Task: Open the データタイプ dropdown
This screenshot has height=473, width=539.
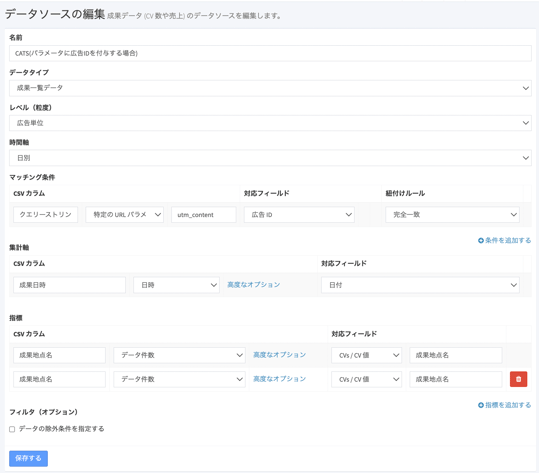Action: 270,88
